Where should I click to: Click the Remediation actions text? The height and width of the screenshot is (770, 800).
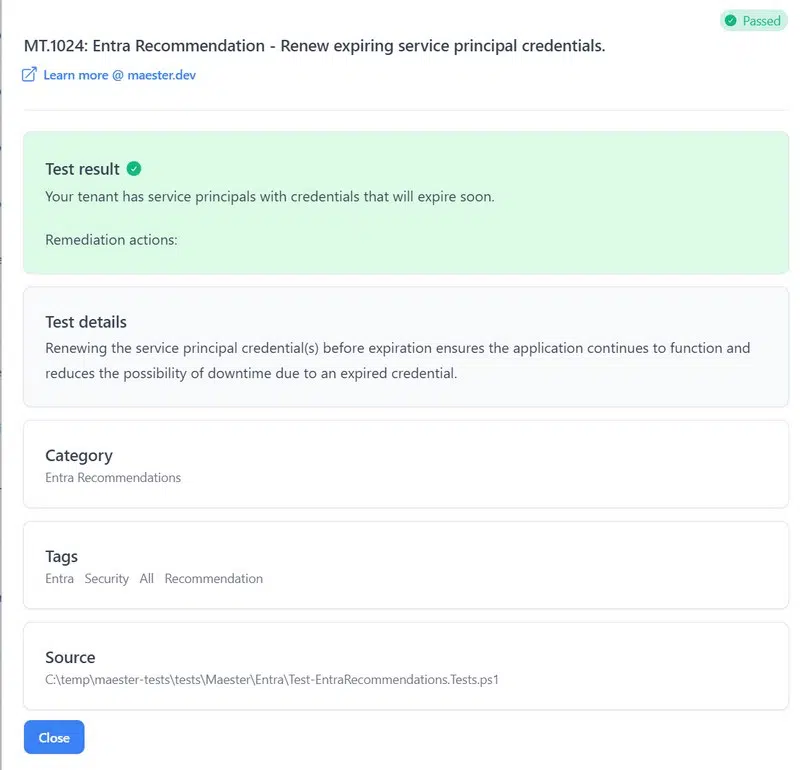pyautogui.click(x=111, y=240)
